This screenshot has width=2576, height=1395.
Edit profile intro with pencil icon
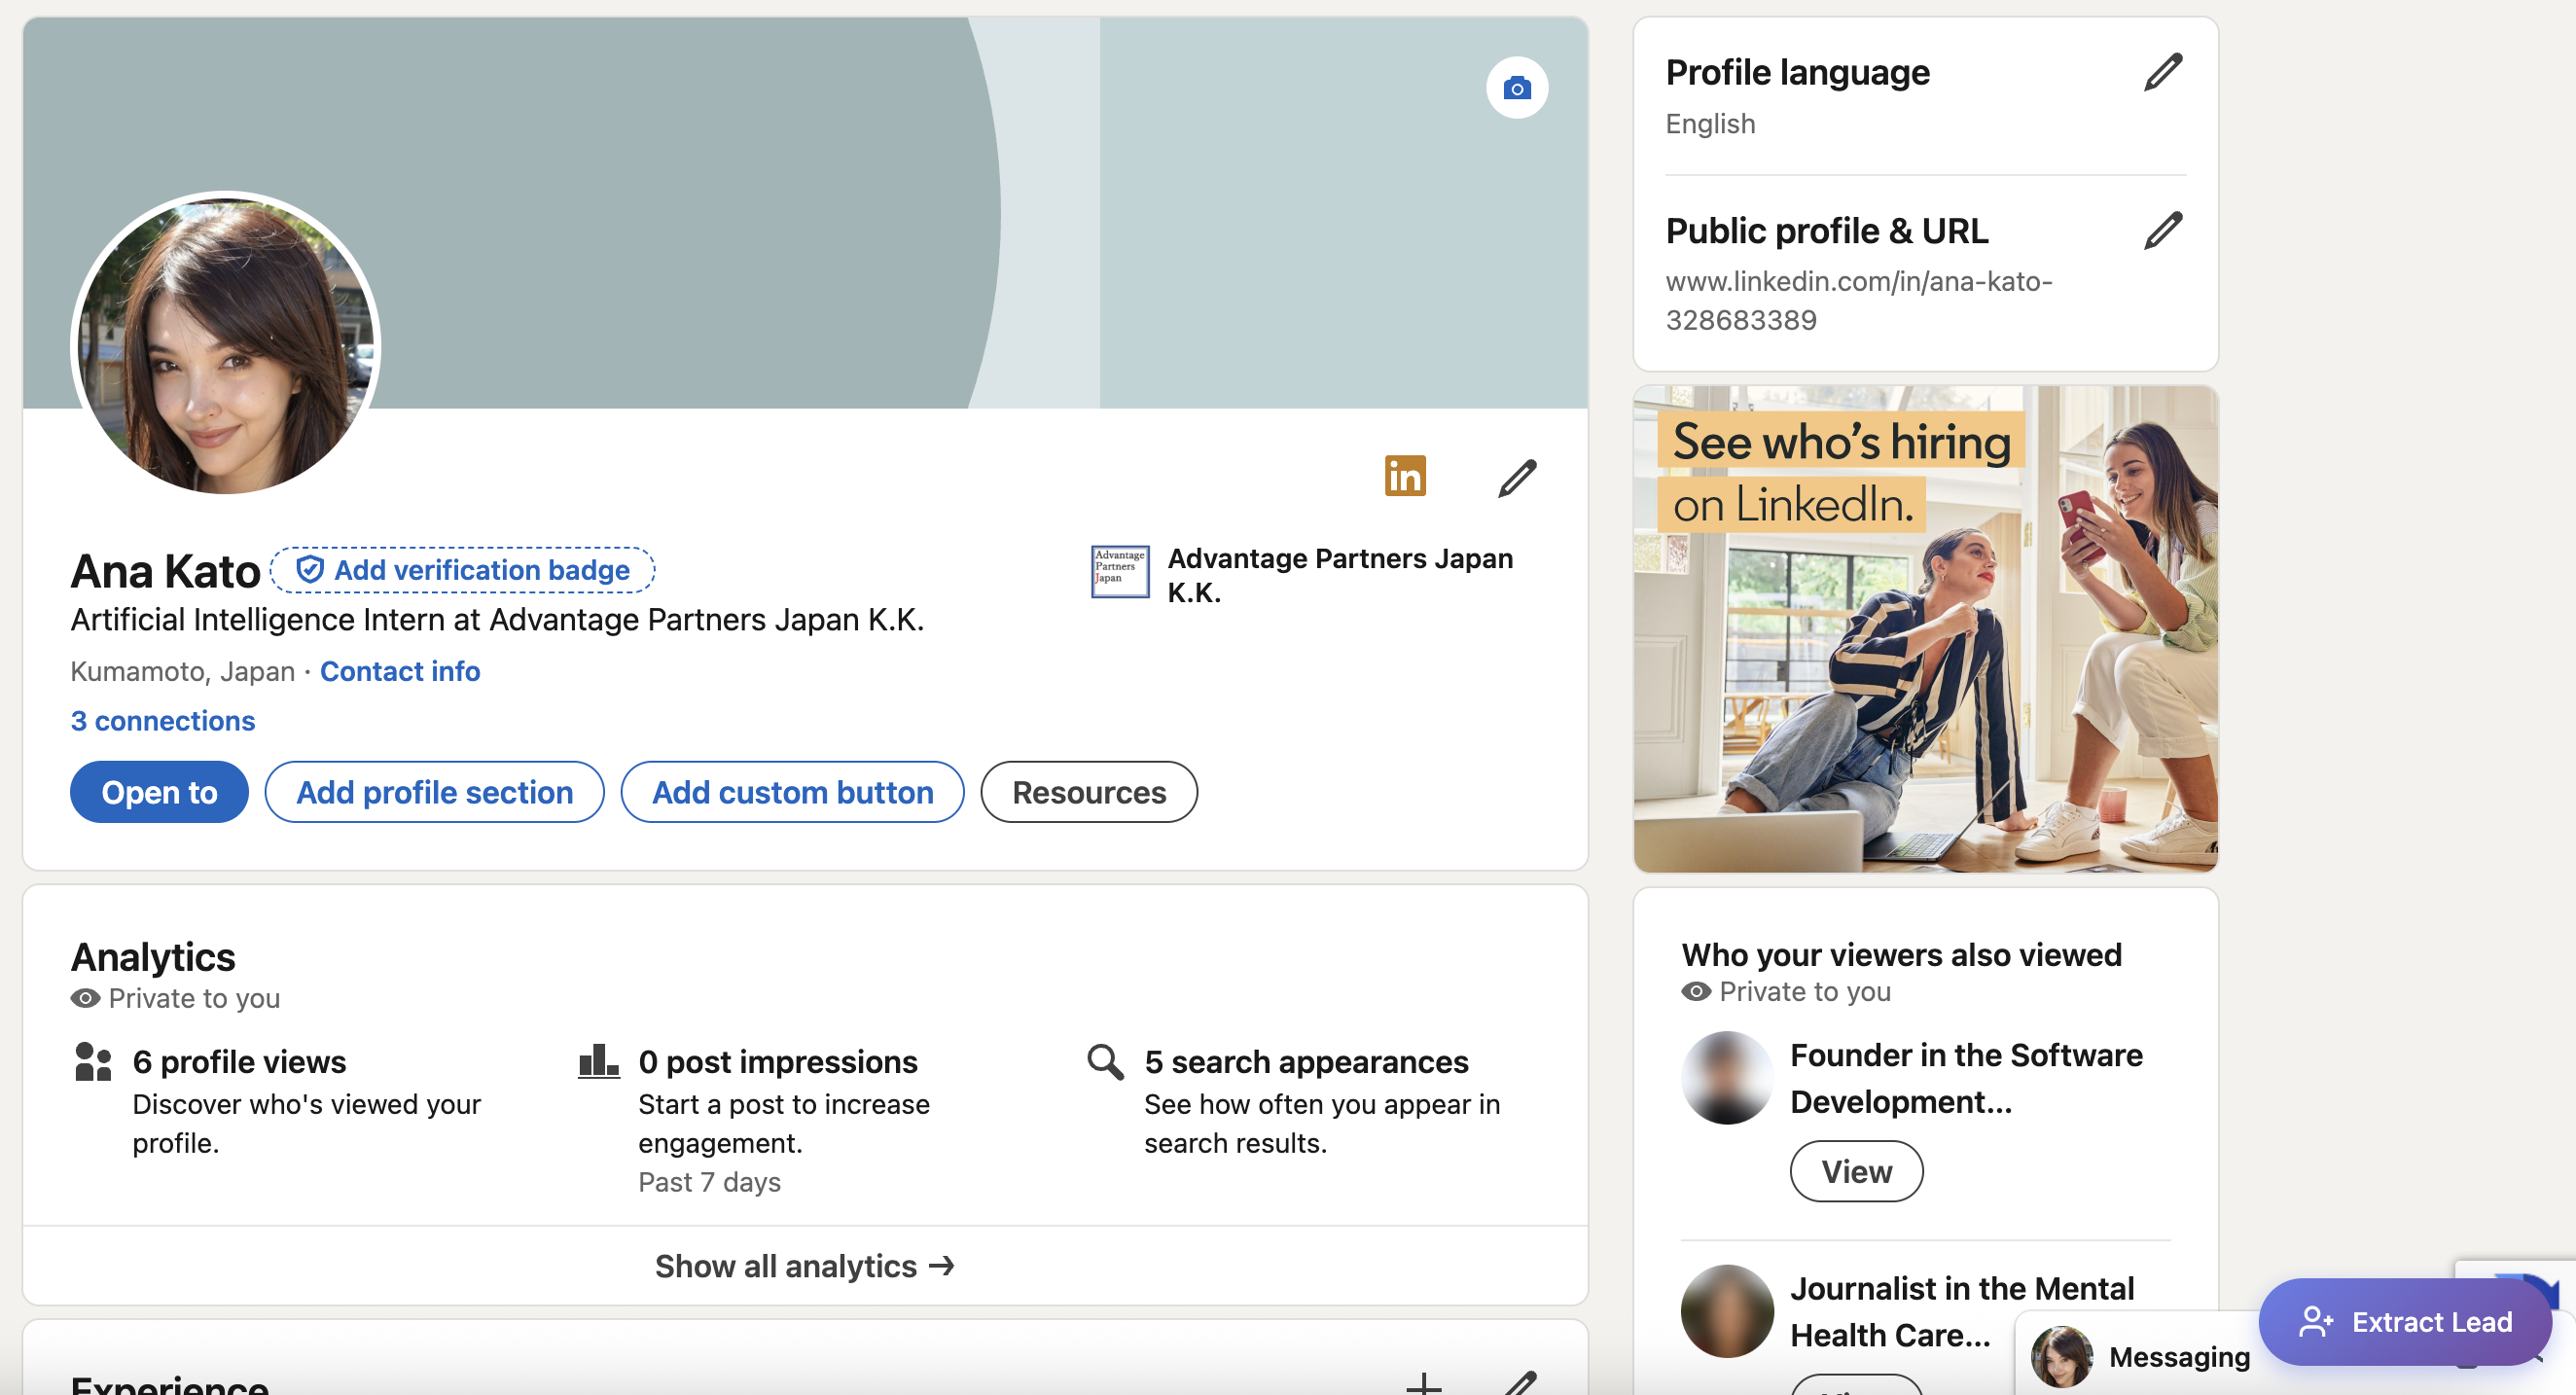click(1516, 478)
